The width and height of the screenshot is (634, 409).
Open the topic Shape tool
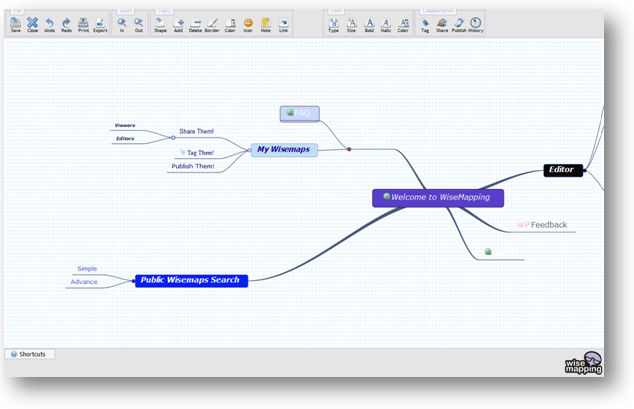160,25
